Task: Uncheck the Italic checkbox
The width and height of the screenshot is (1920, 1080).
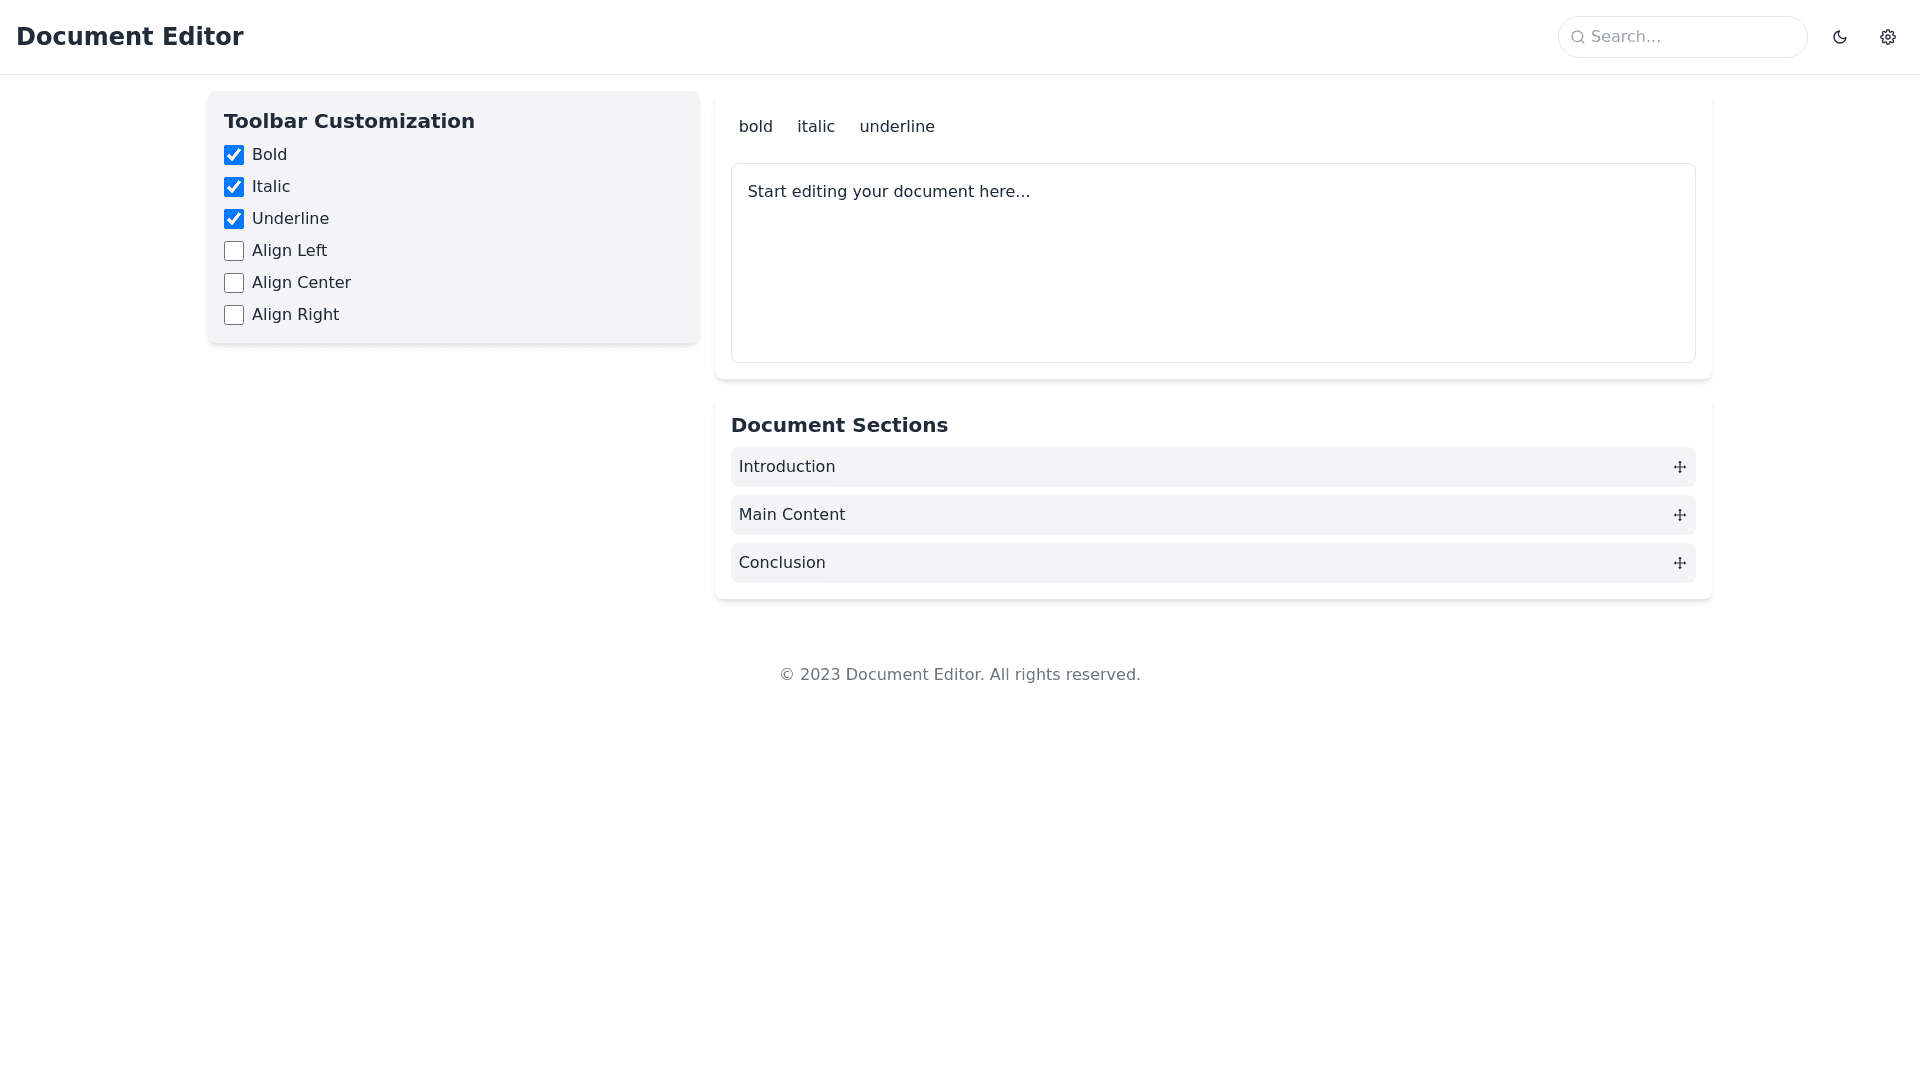Action: [x=234, y=187]
